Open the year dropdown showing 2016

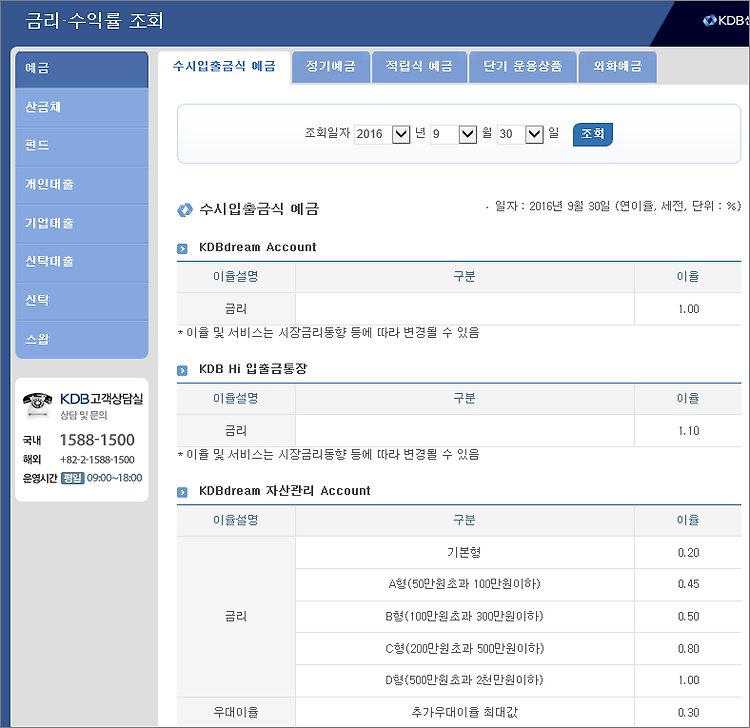382,134
